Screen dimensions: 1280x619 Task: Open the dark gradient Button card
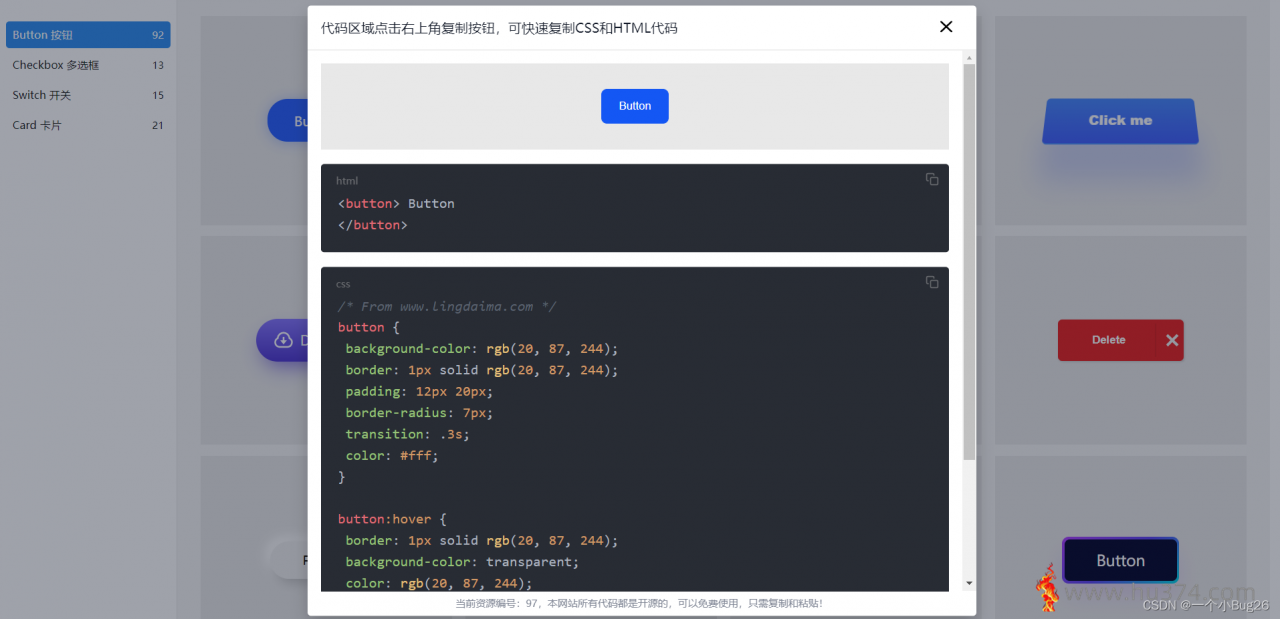click(1120, 561)
